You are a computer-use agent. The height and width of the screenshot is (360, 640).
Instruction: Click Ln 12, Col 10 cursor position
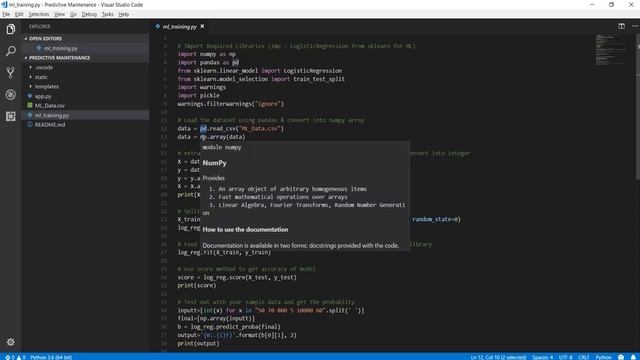[498, 357]
